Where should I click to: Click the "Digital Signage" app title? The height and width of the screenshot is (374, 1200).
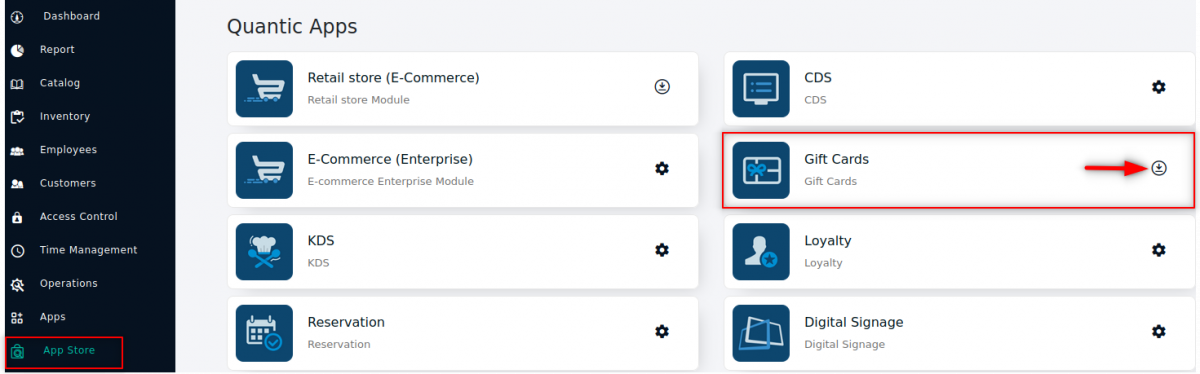point(854,322)
